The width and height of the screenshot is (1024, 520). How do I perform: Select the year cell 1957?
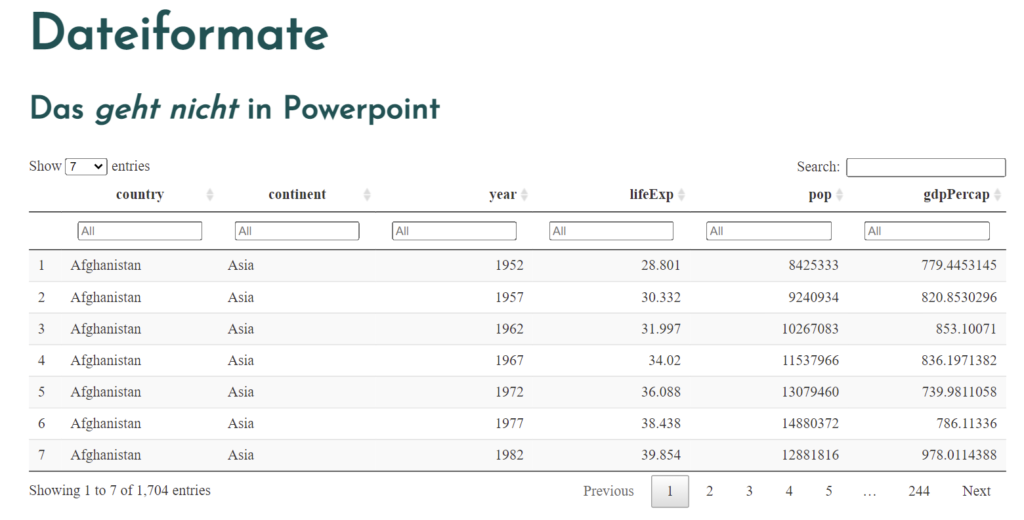(x=509, y=297)
